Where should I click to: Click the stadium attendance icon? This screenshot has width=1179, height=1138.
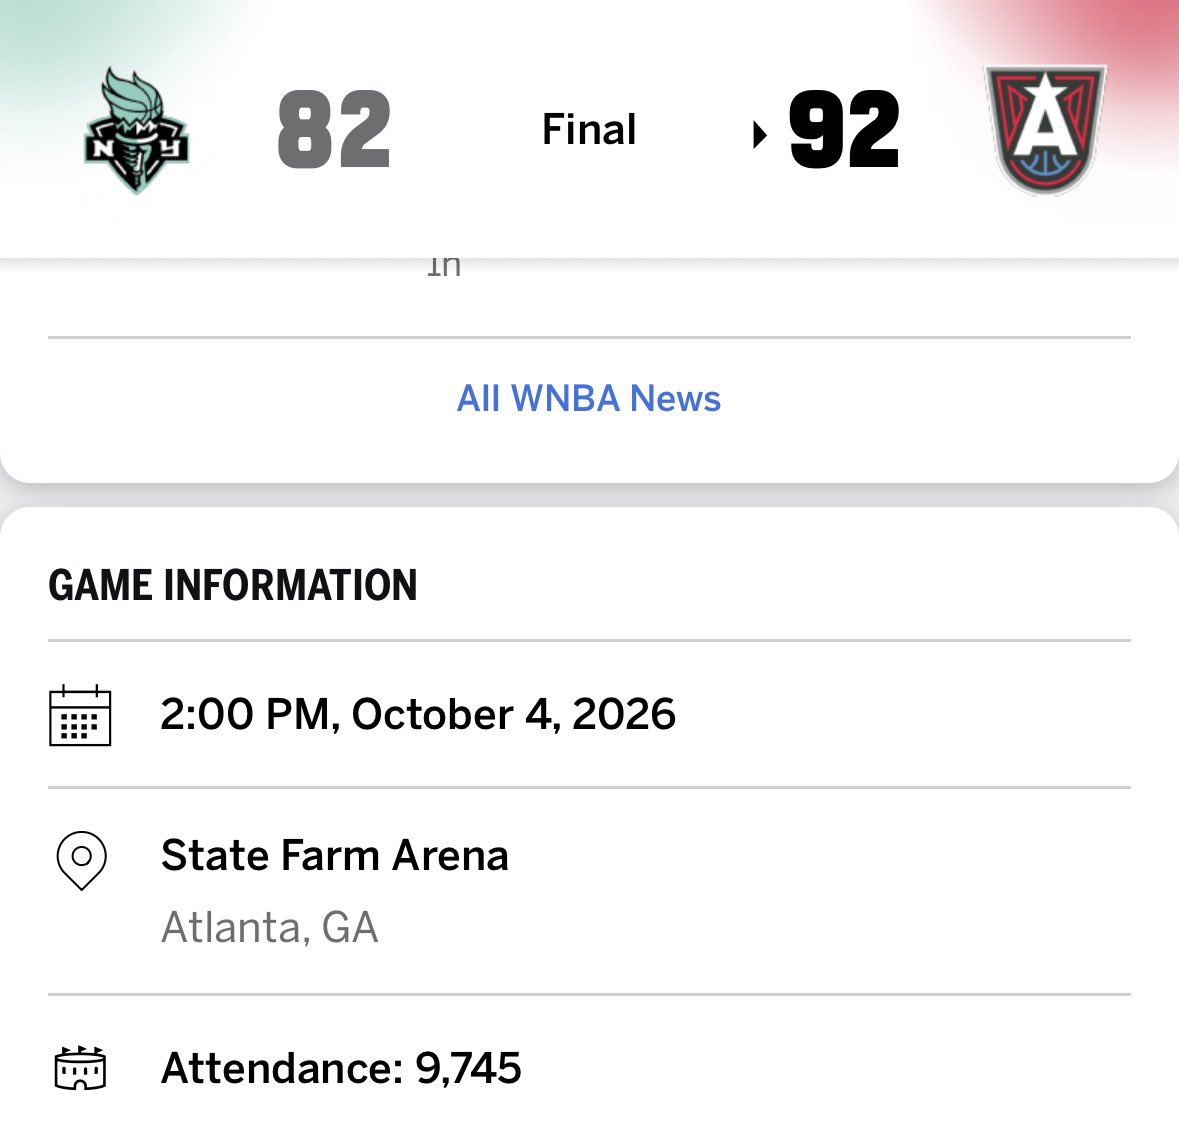[80, 1067]
